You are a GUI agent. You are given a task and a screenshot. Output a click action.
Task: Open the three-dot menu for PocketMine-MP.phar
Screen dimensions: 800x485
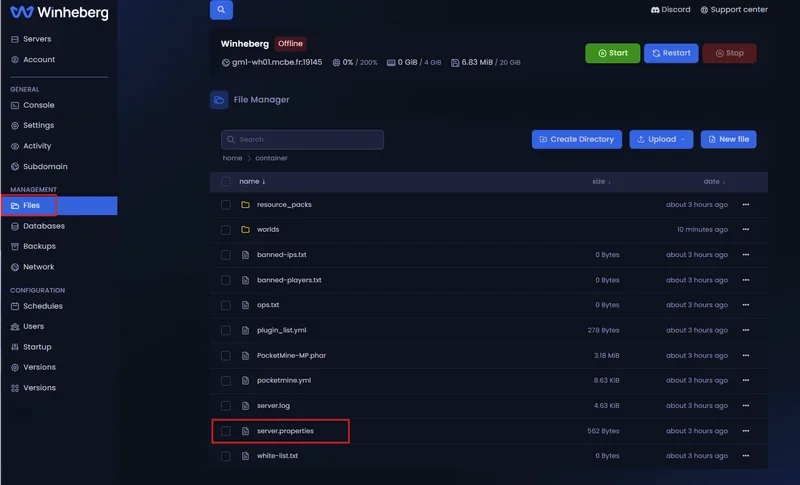point(745,355)
